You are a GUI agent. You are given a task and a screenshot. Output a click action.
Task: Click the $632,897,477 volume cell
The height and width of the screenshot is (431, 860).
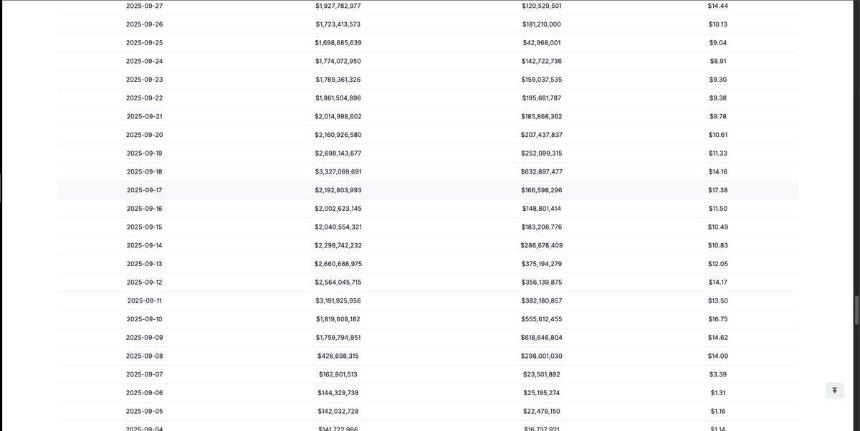click(542, 172)
